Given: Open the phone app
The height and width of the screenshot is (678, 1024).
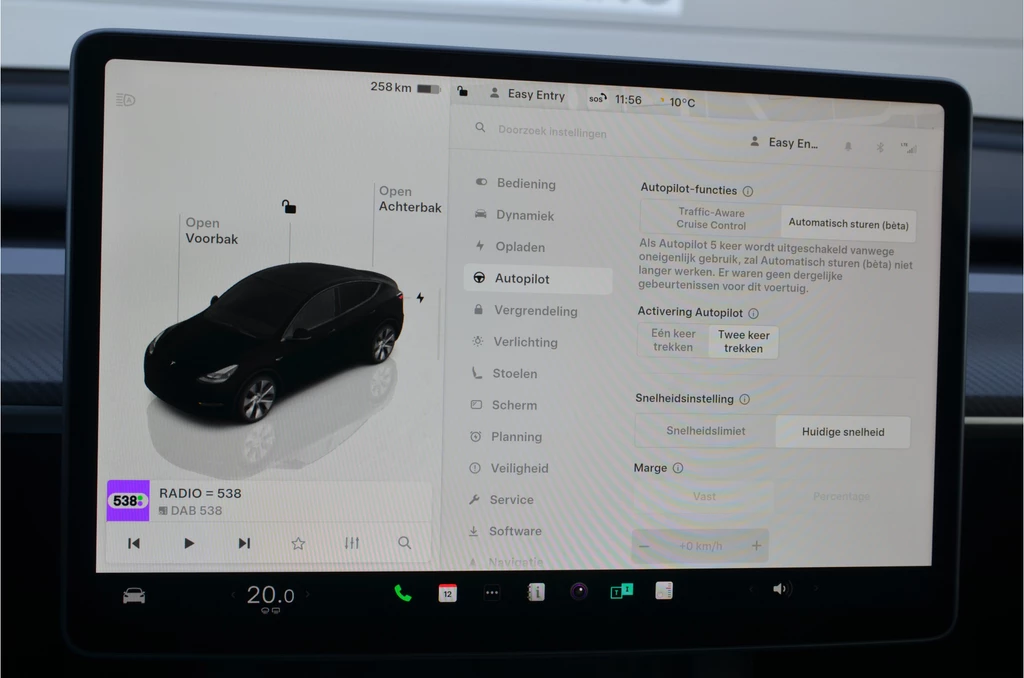Looking at the screenshot, I should 403,593.
